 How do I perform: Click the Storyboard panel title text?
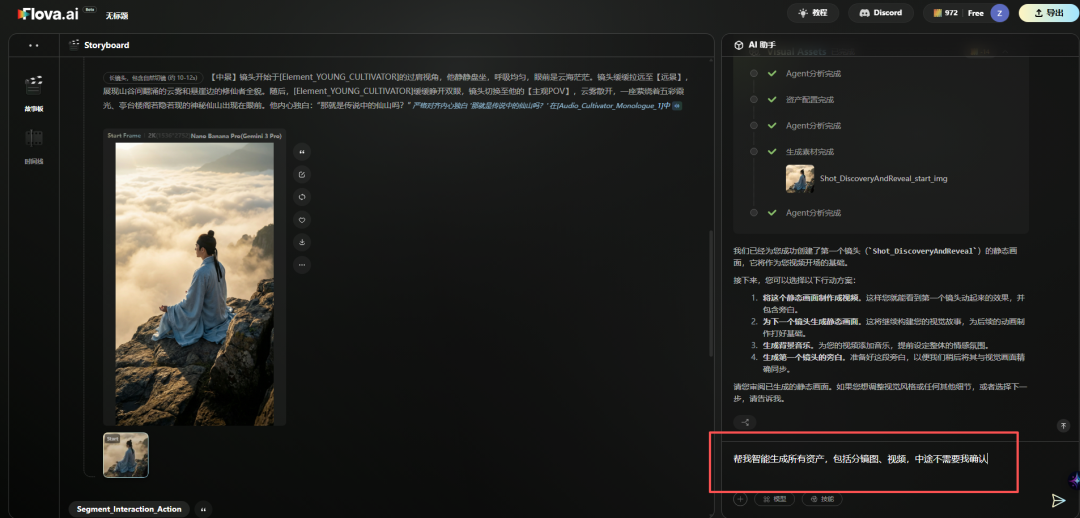107,45
